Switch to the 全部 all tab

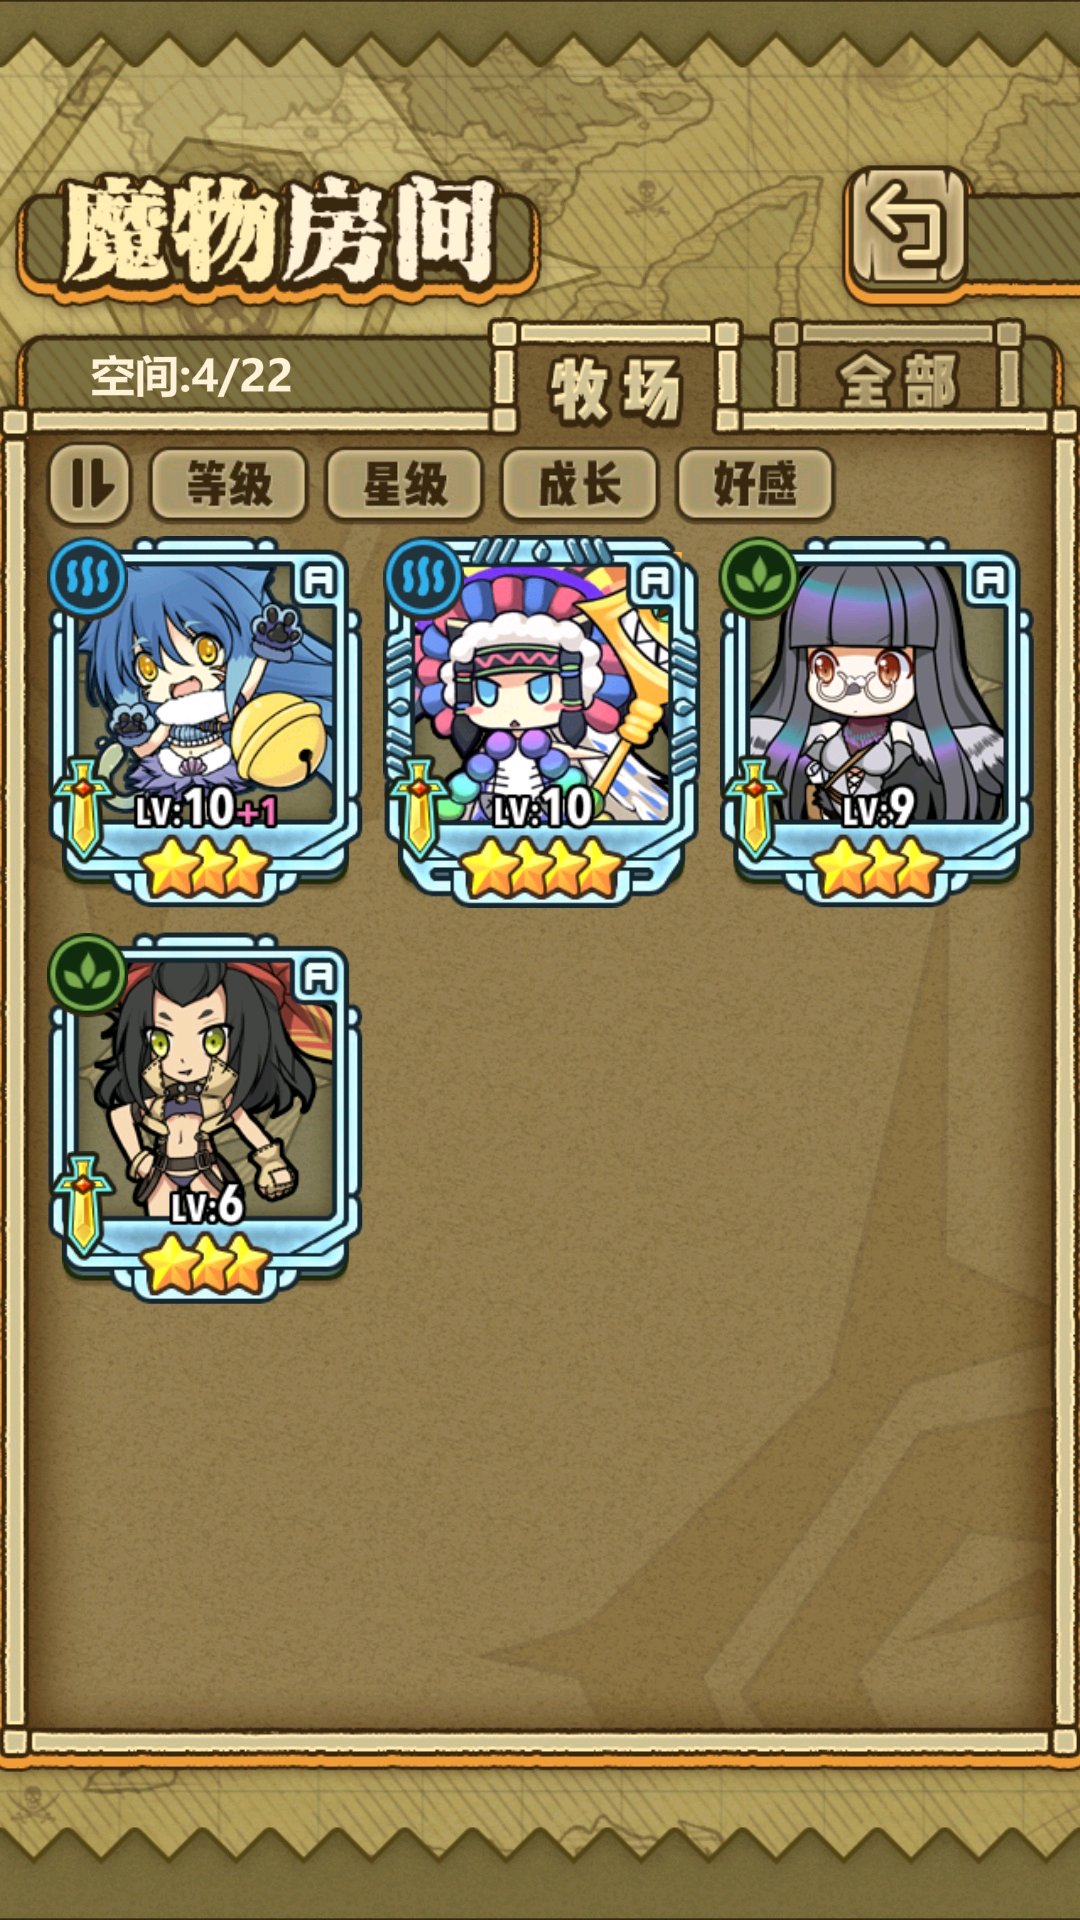click(898, 381)
